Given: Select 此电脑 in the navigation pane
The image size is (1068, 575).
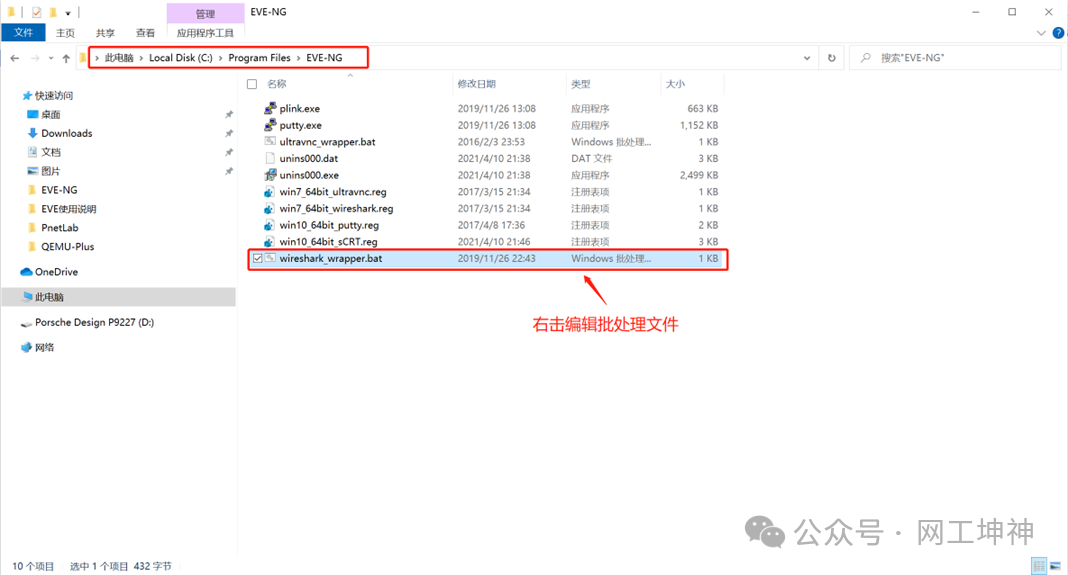Looking at the screenshot, I should (119, 297).
